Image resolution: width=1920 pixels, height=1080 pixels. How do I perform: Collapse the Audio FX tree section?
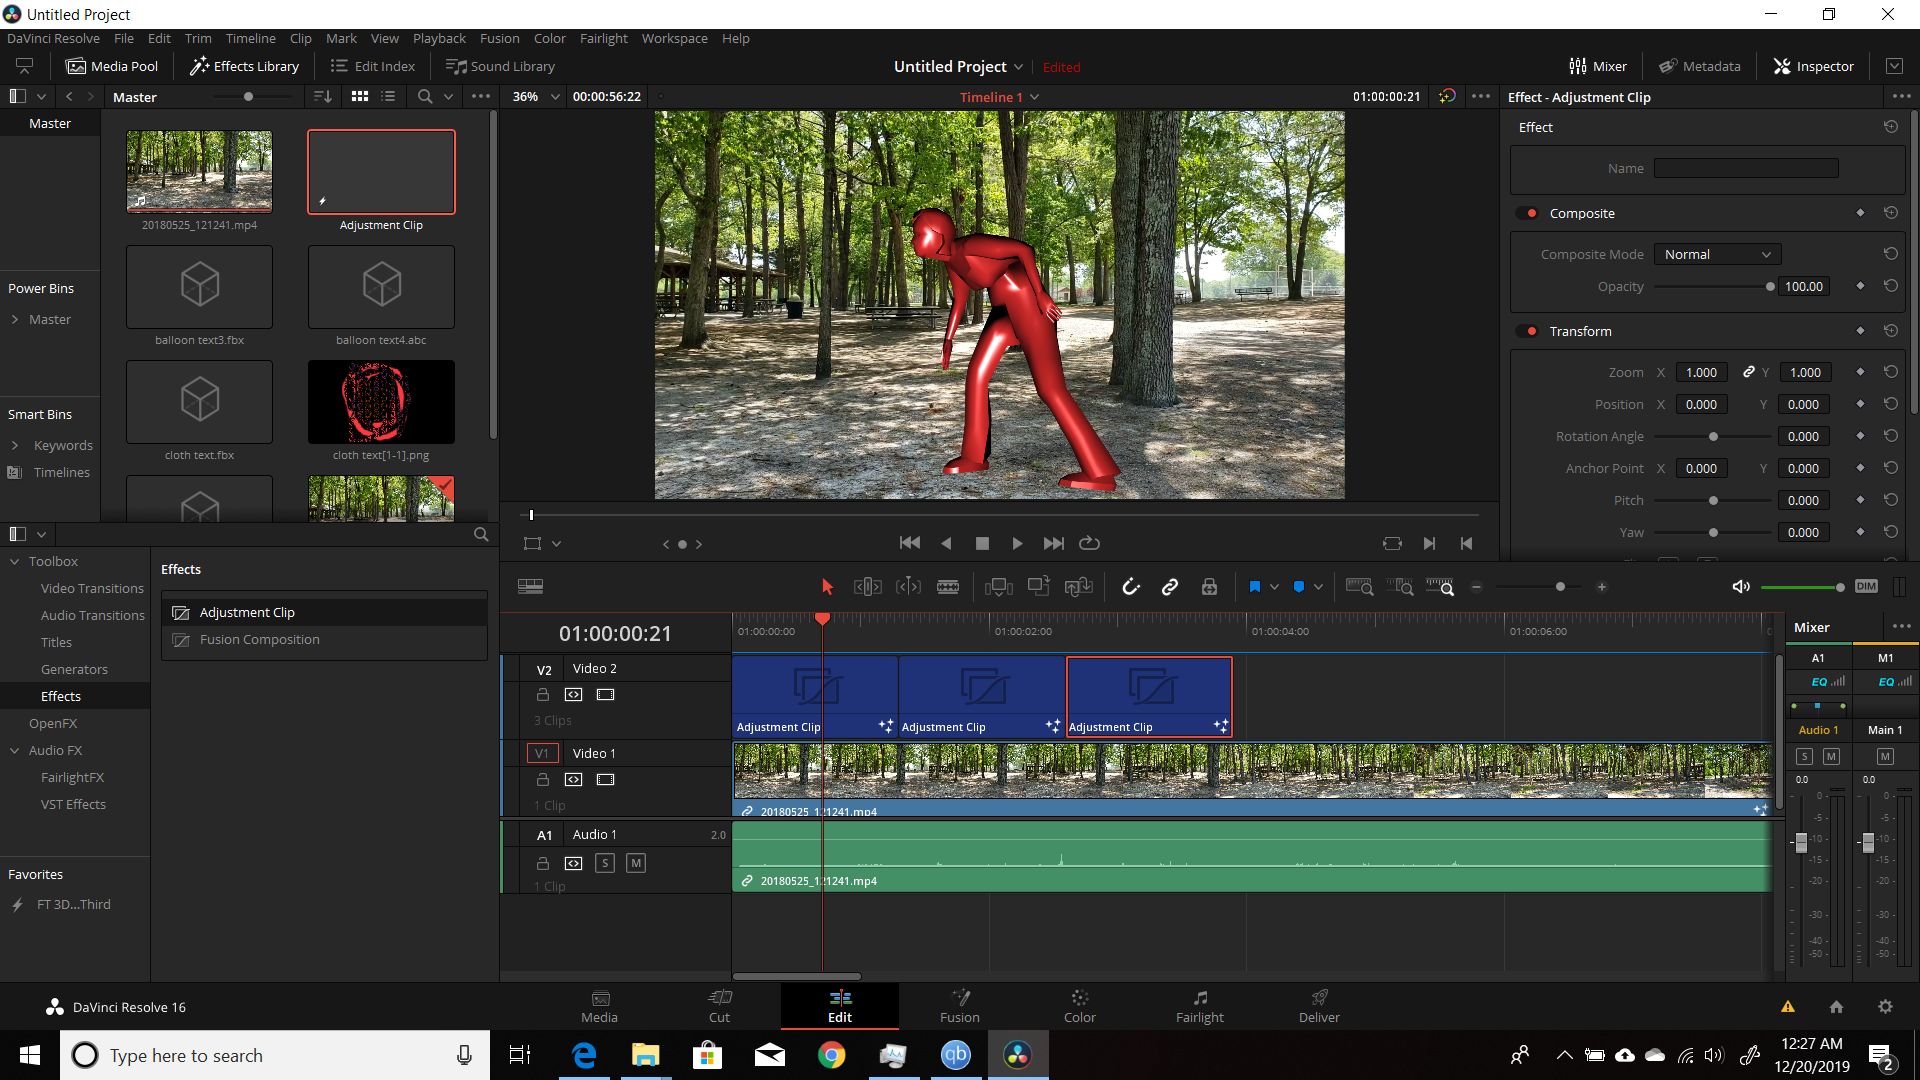click(14, 751)
